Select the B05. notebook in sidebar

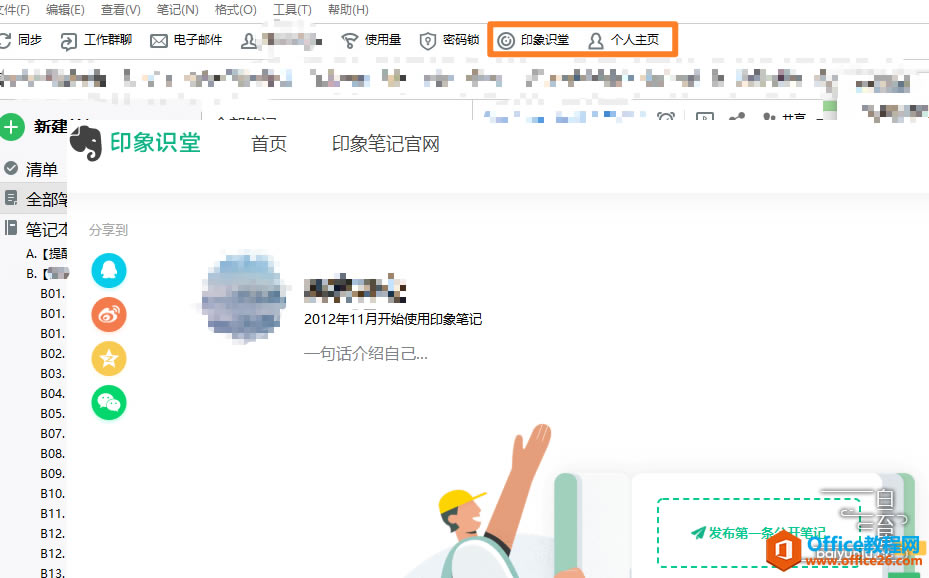53,413
